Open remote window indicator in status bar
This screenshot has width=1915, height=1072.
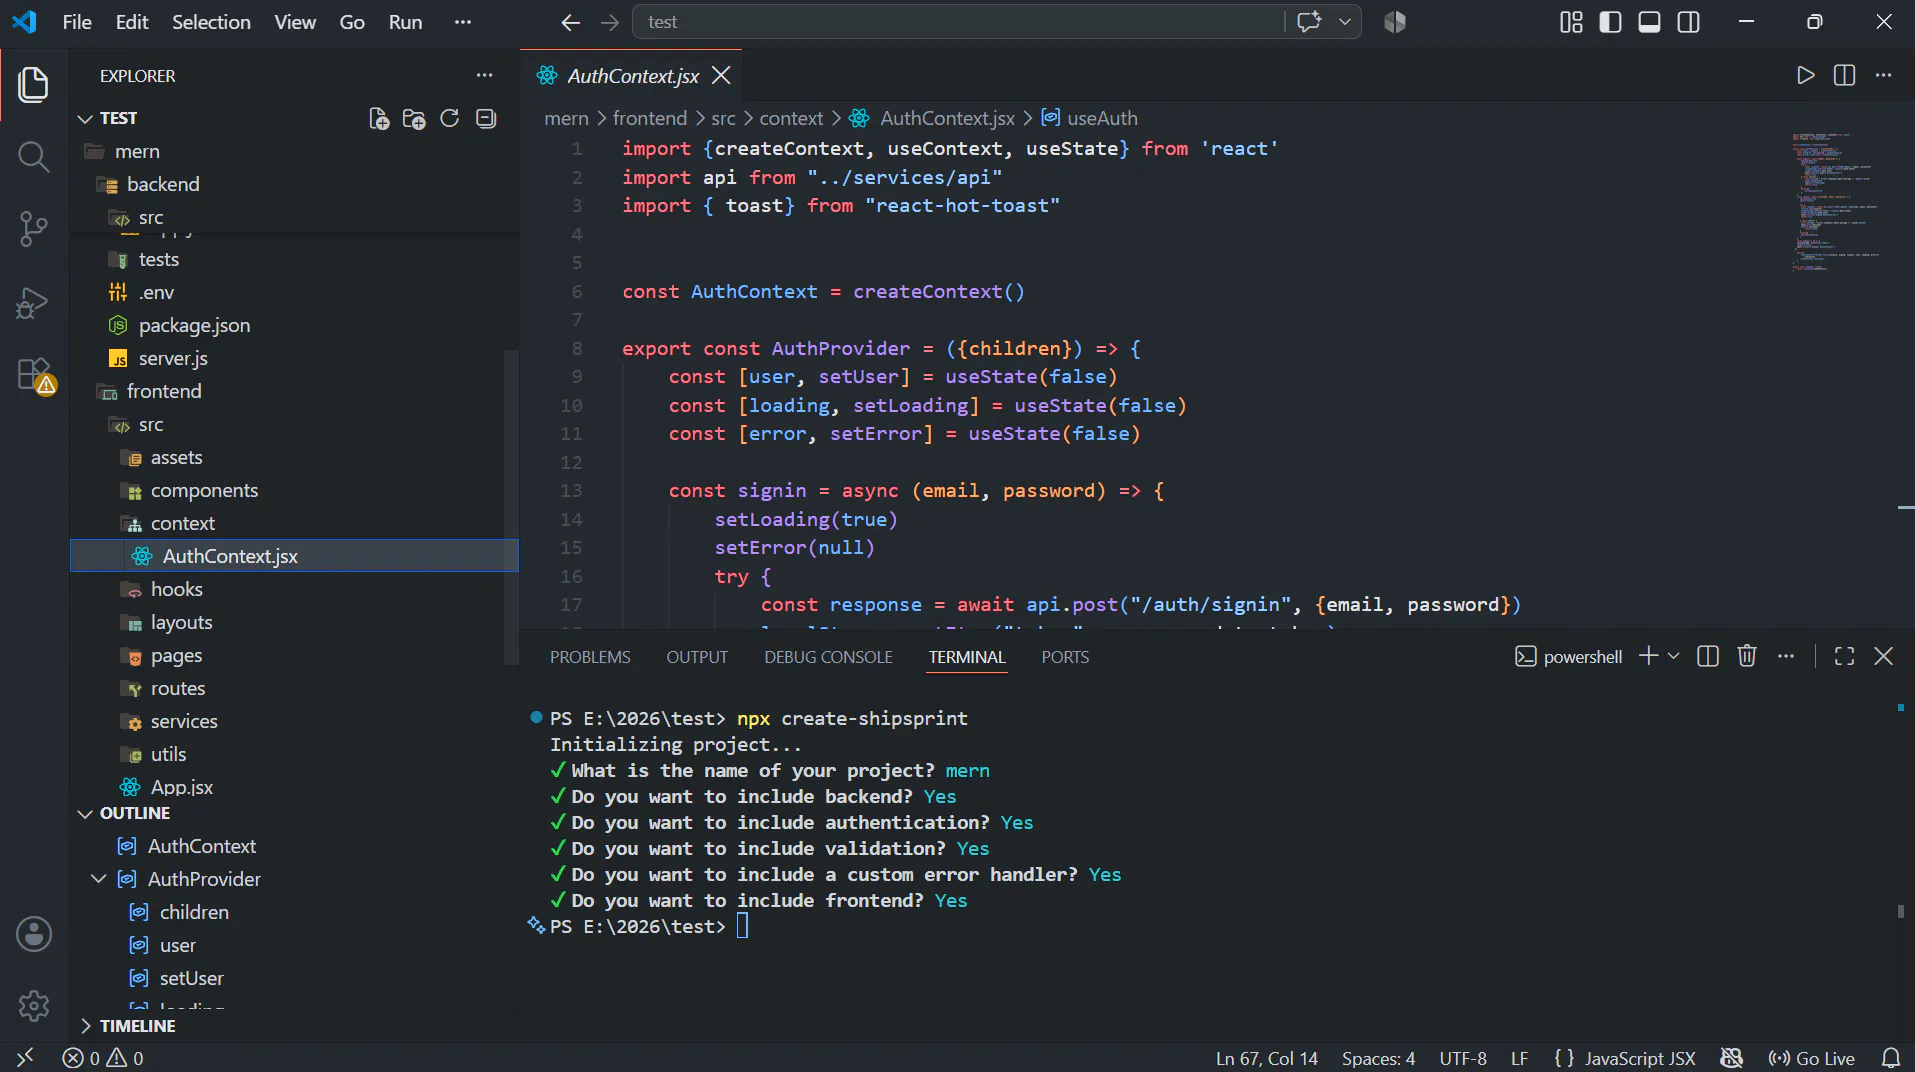[x=25, y=1058]
